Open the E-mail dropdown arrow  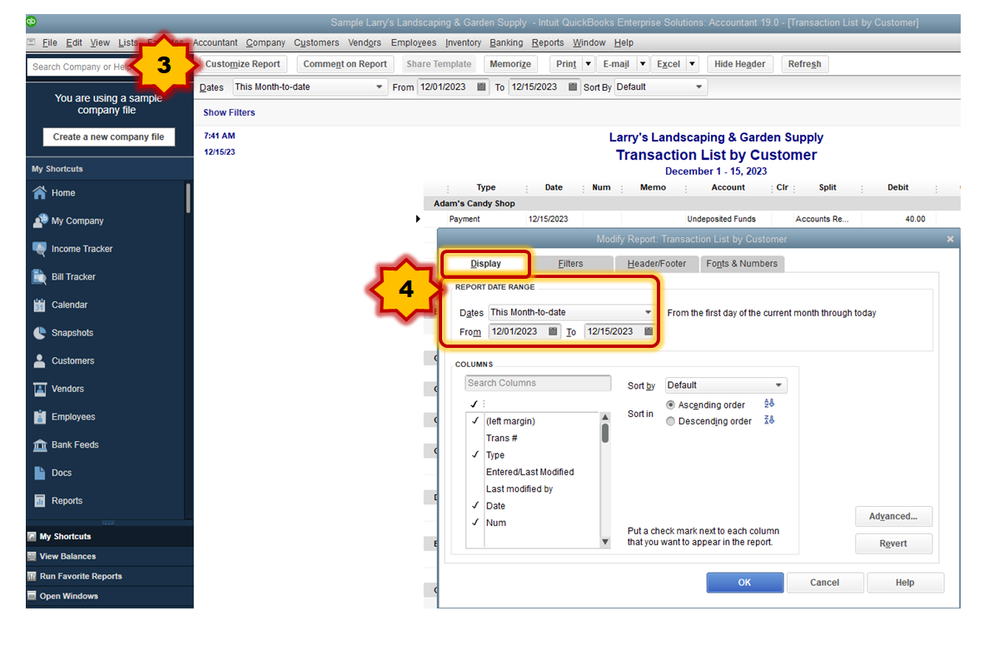643,64
